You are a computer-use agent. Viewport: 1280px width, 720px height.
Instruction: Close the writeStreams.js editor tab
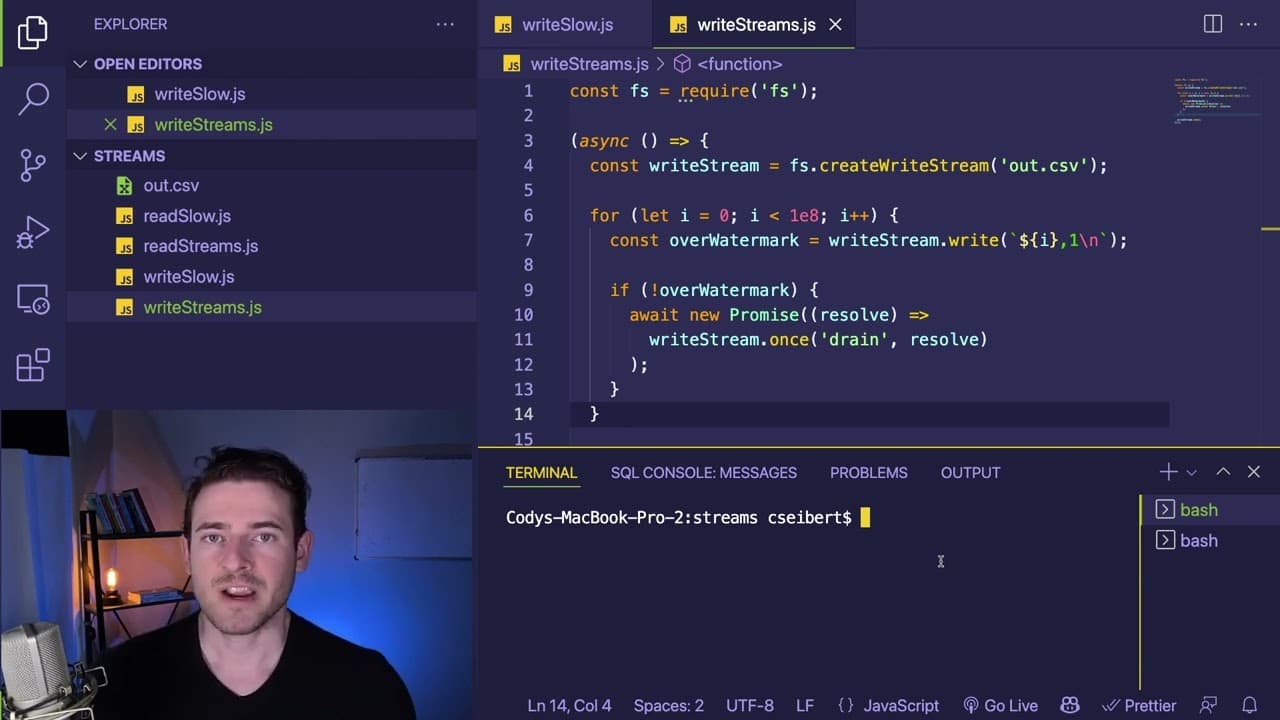(835, 25)
